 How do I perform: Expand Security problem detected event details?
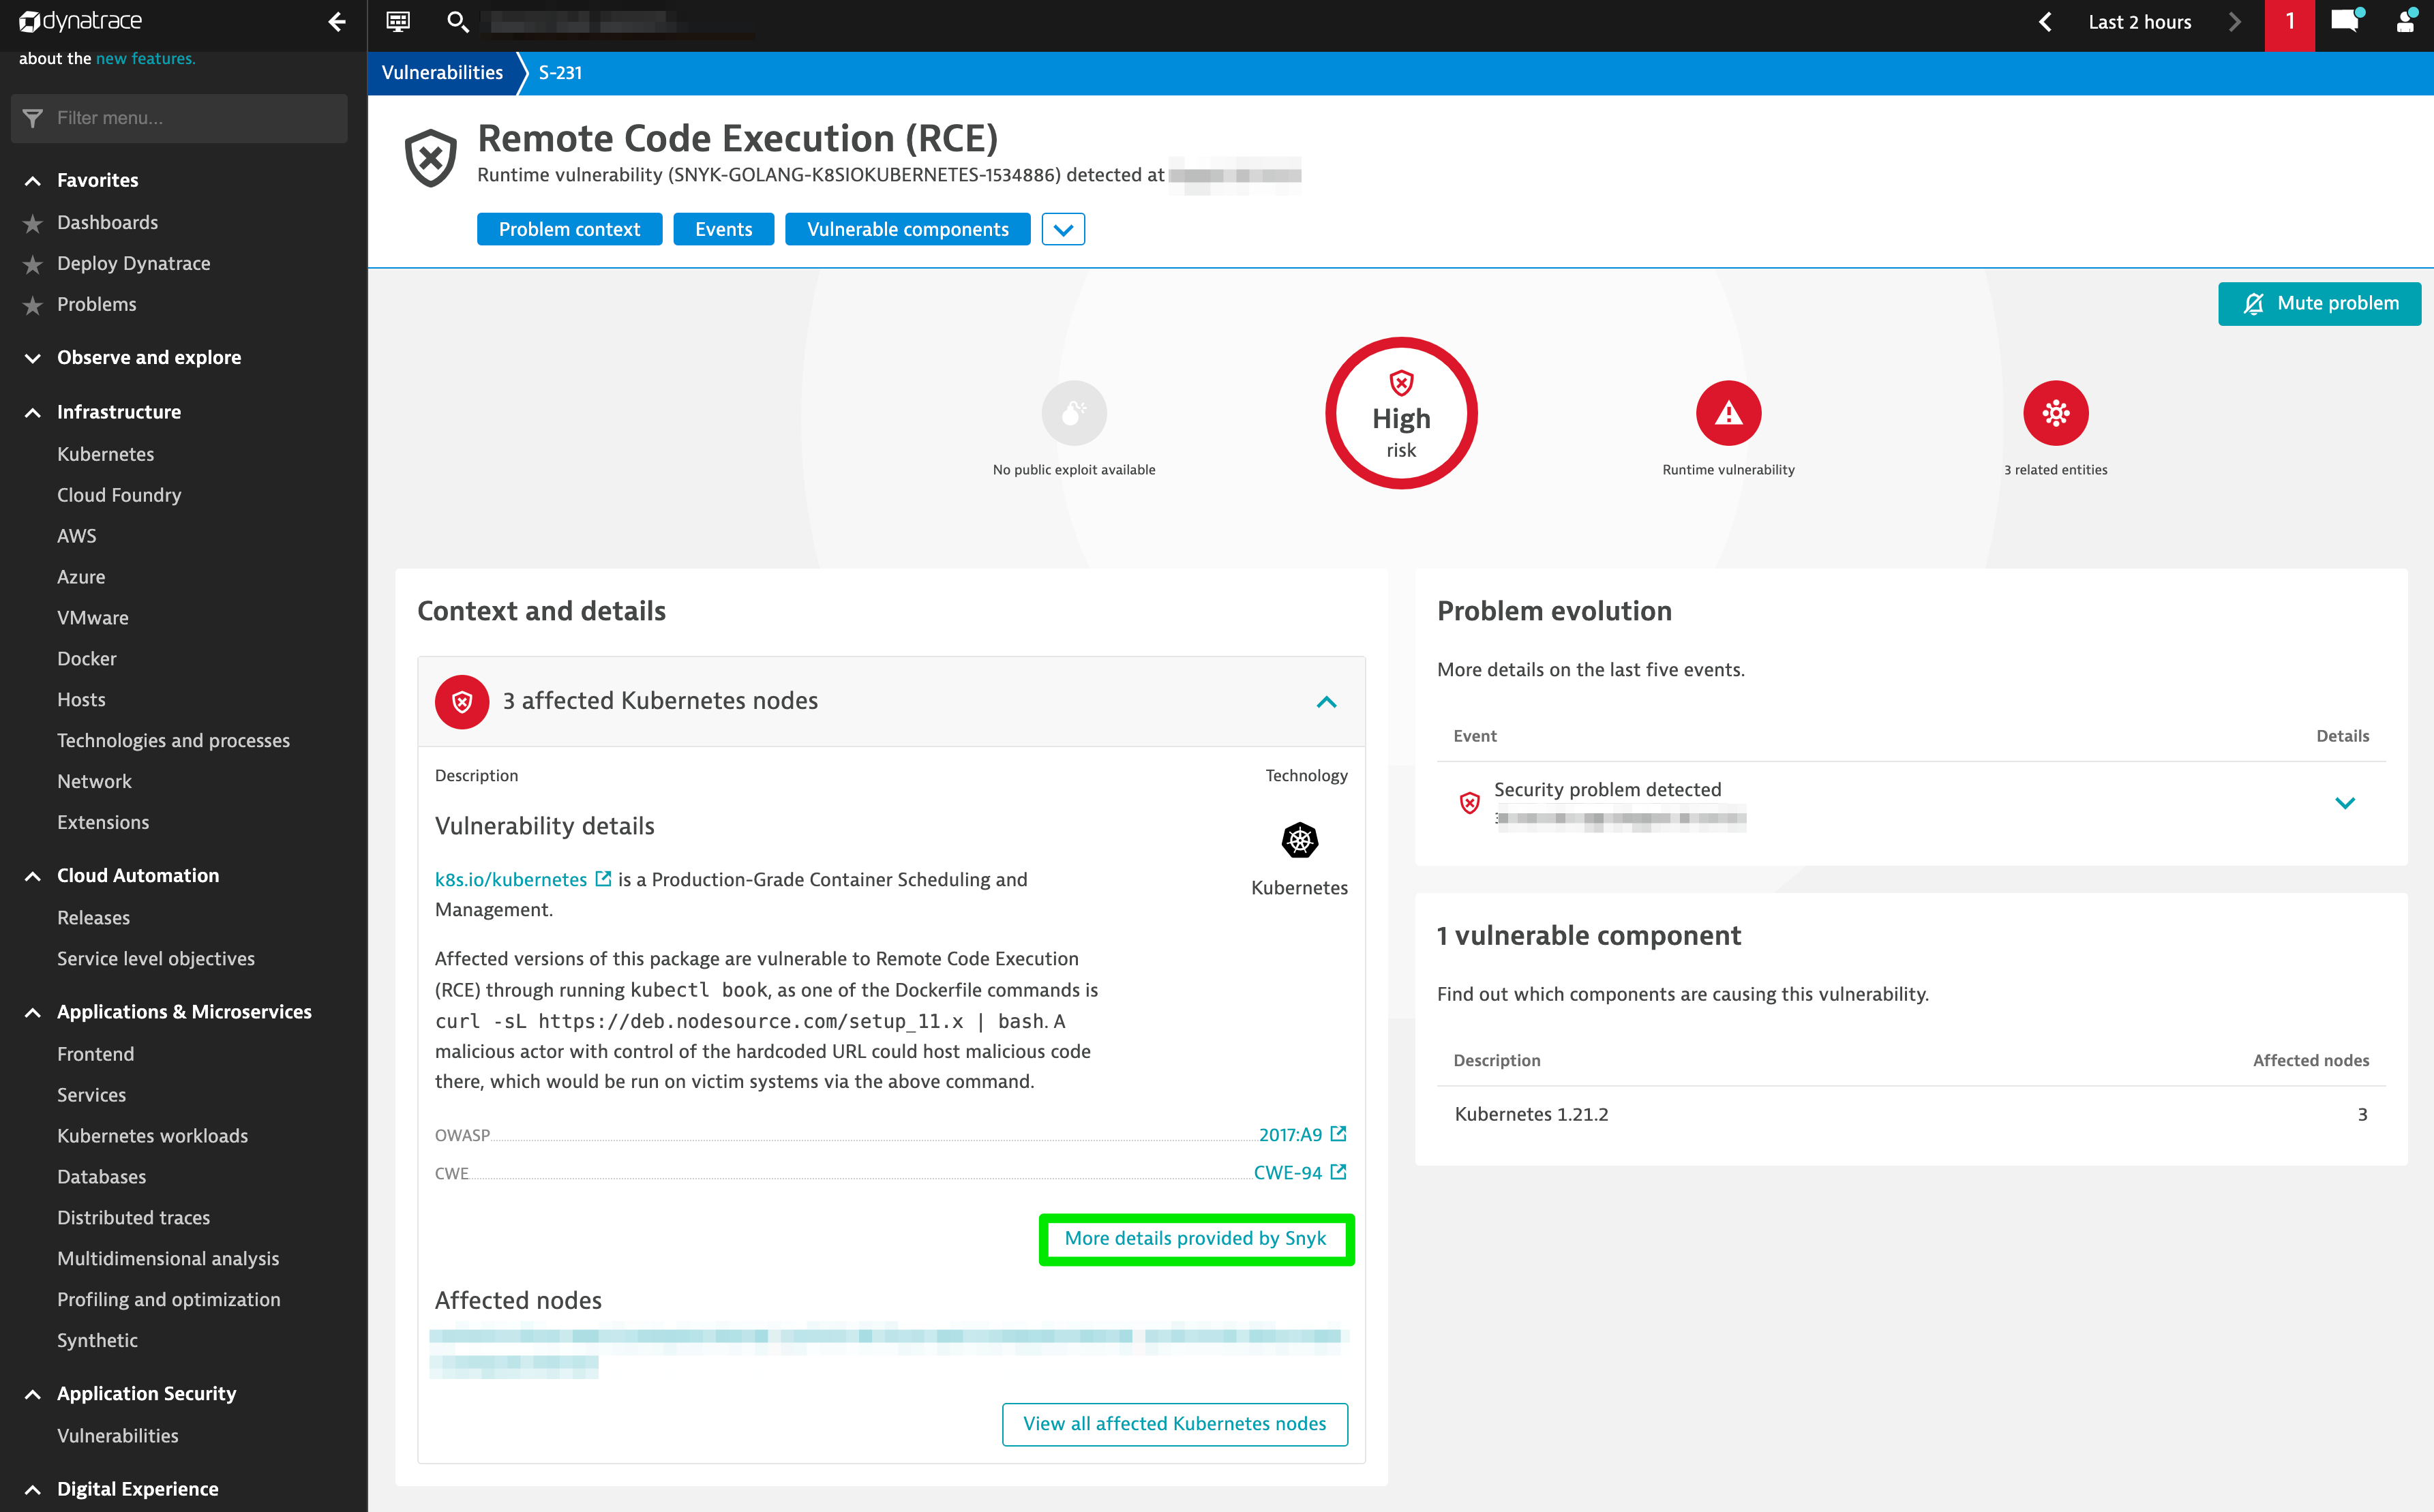click(x=2345, y=803)
